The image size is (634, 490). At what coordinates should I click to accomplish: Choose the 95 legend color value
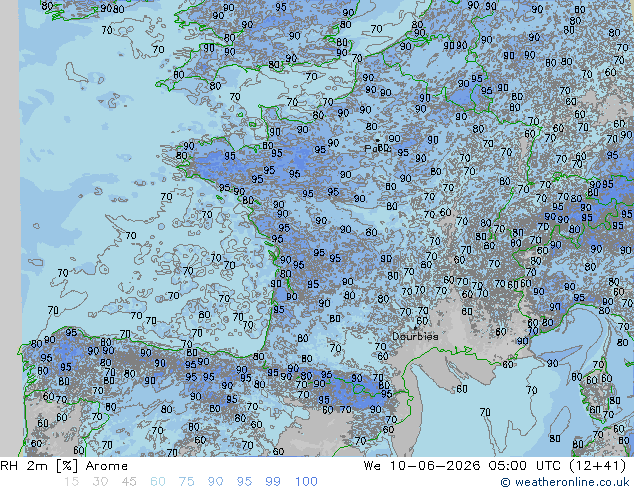point(244,482)
